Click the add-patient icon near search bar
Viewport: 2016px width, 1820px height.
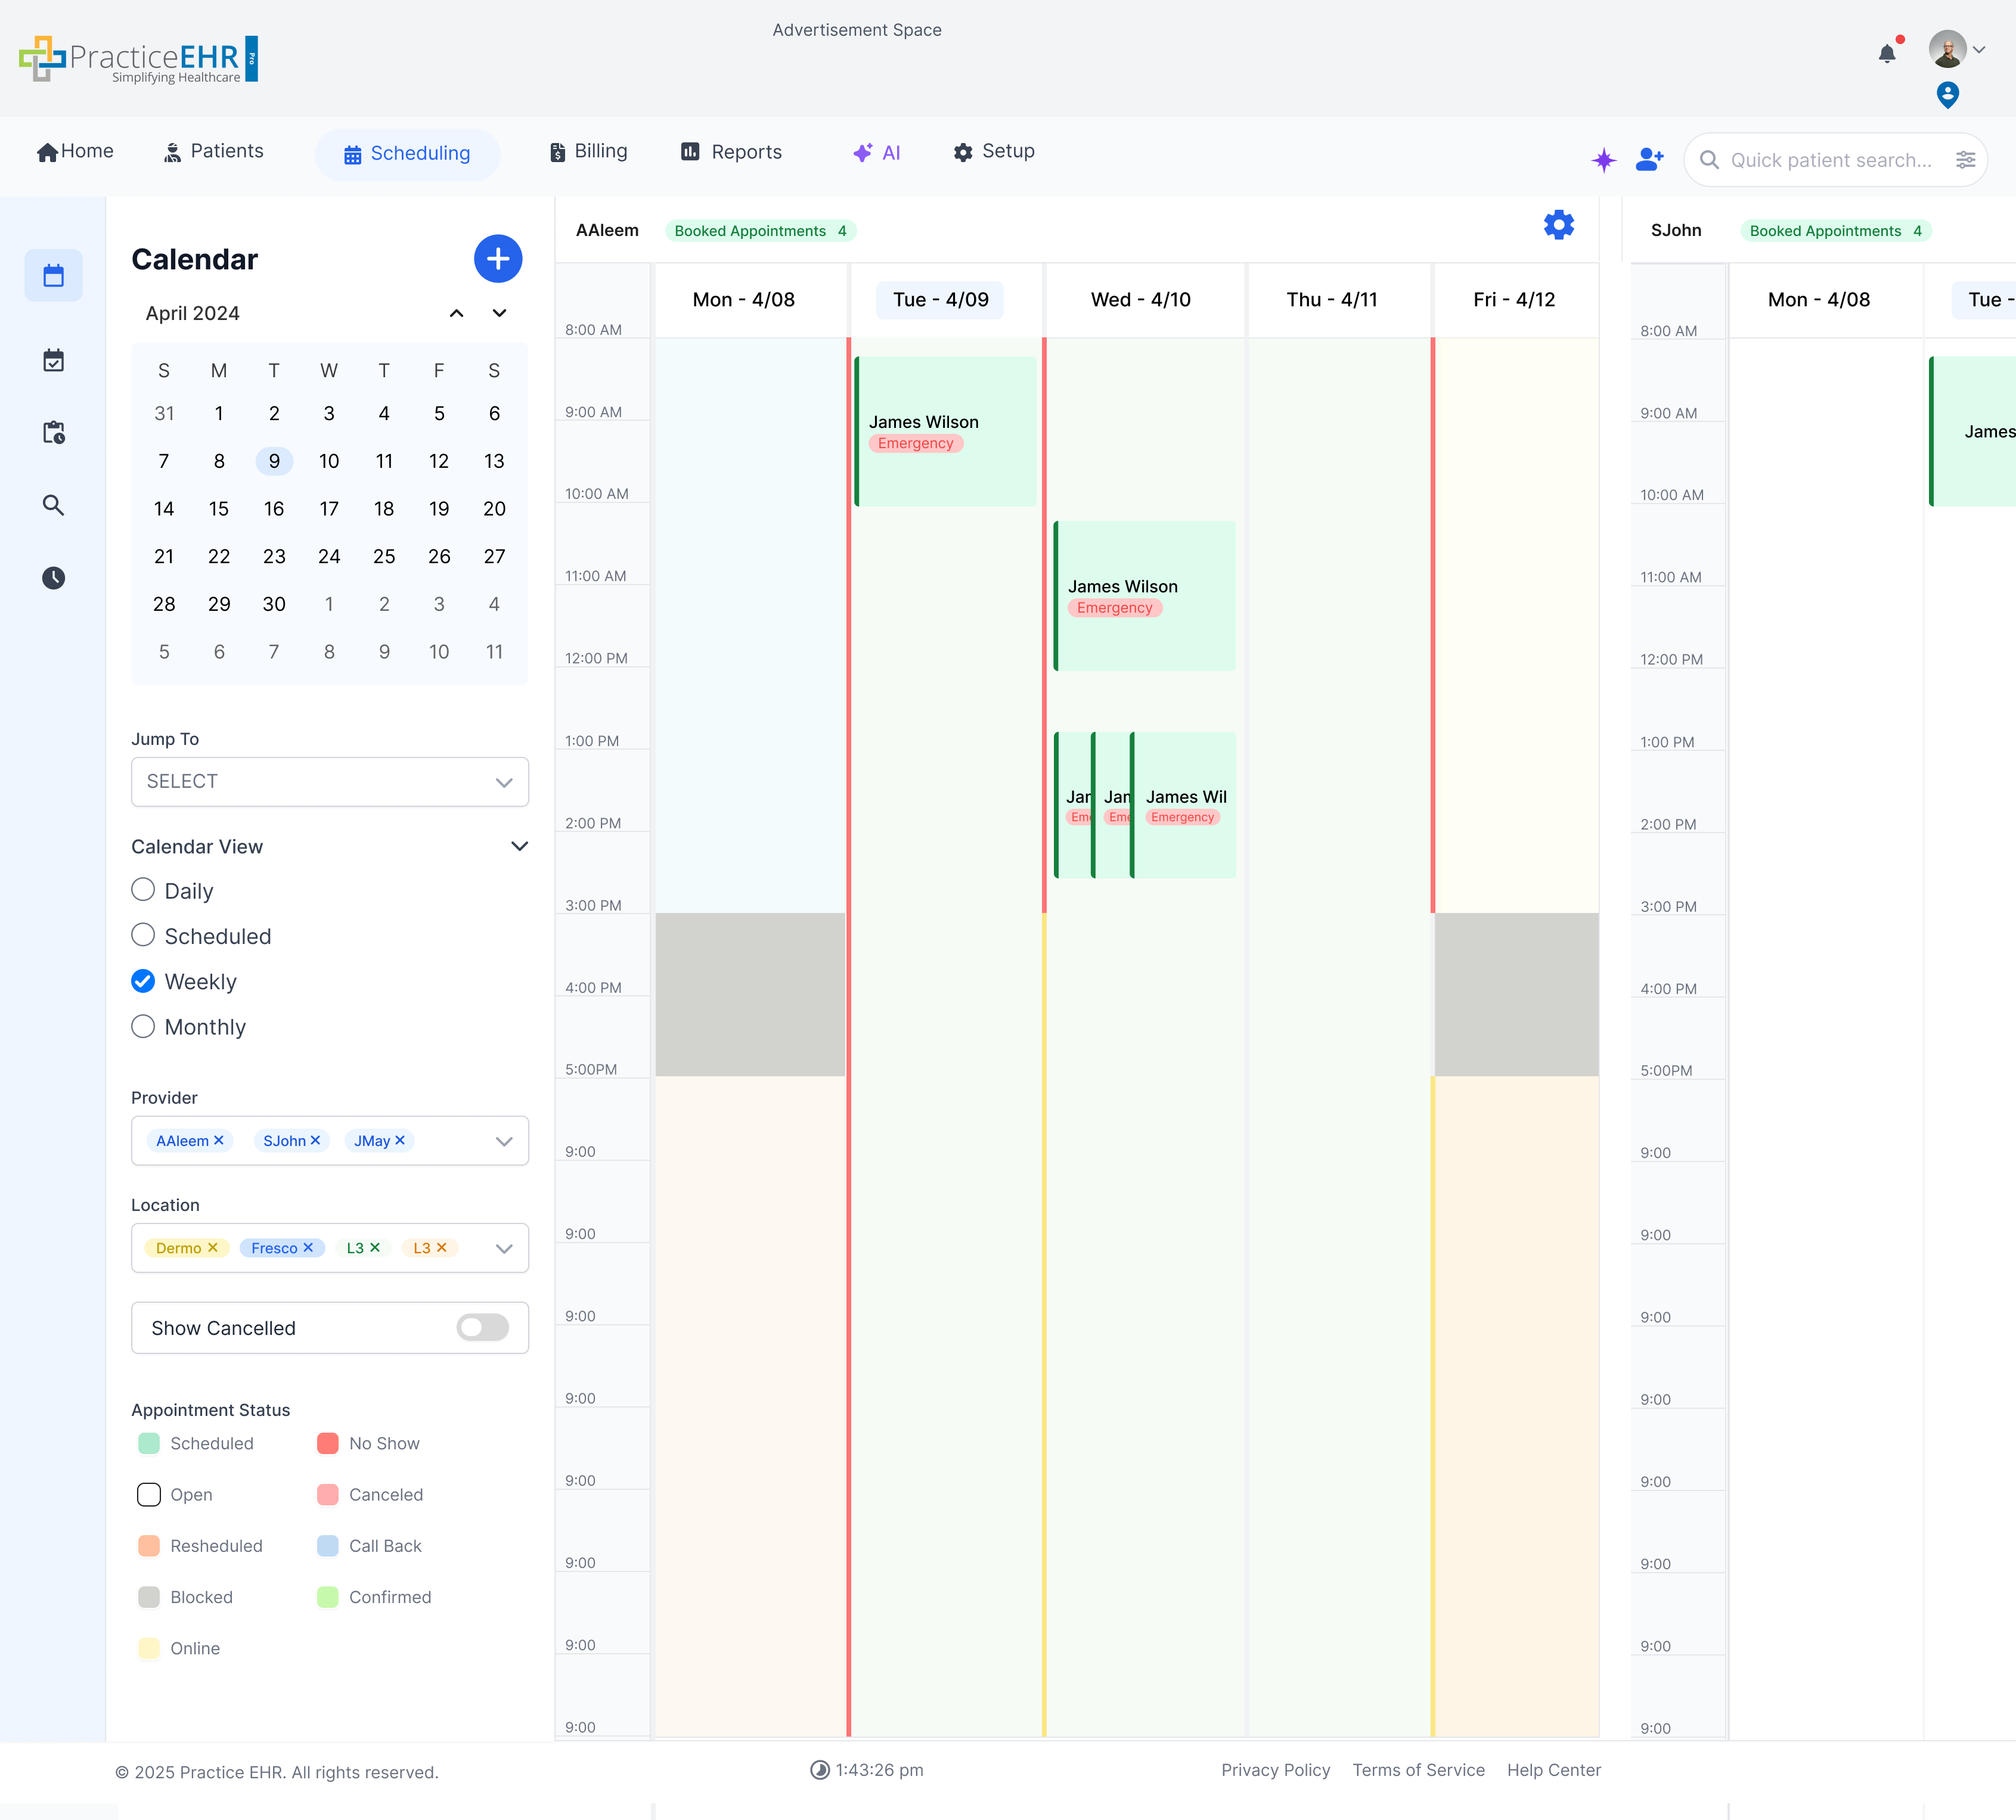click(1649, 159)
